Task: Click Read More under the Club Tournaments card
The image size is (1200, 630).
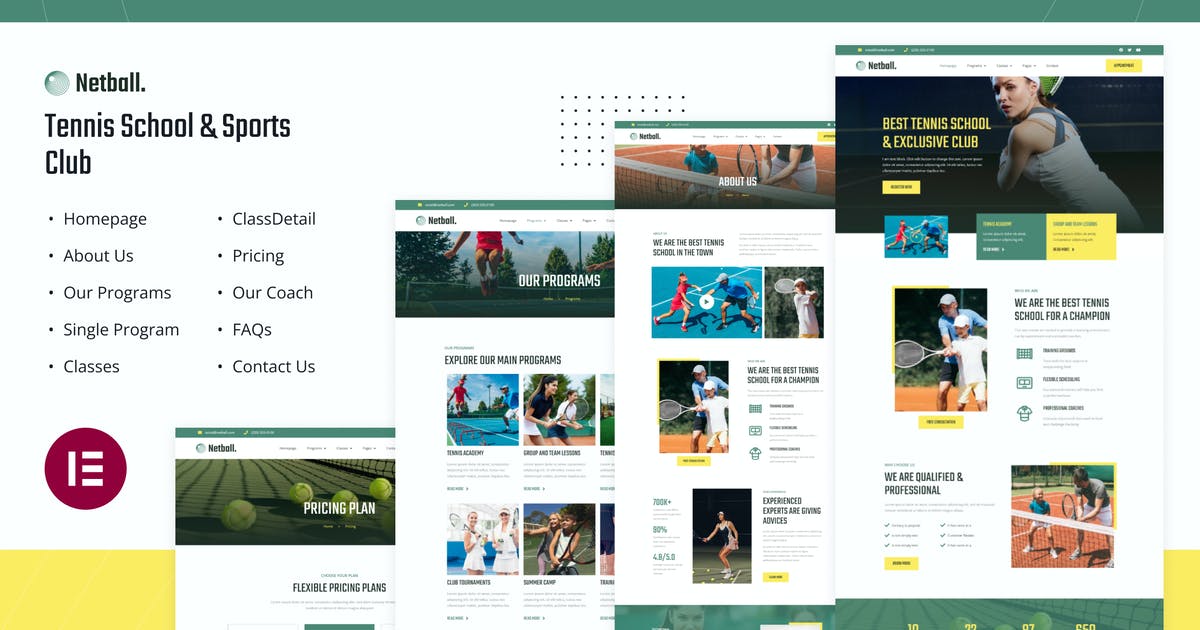Action: pyautogui.click(x=458, y=618)
